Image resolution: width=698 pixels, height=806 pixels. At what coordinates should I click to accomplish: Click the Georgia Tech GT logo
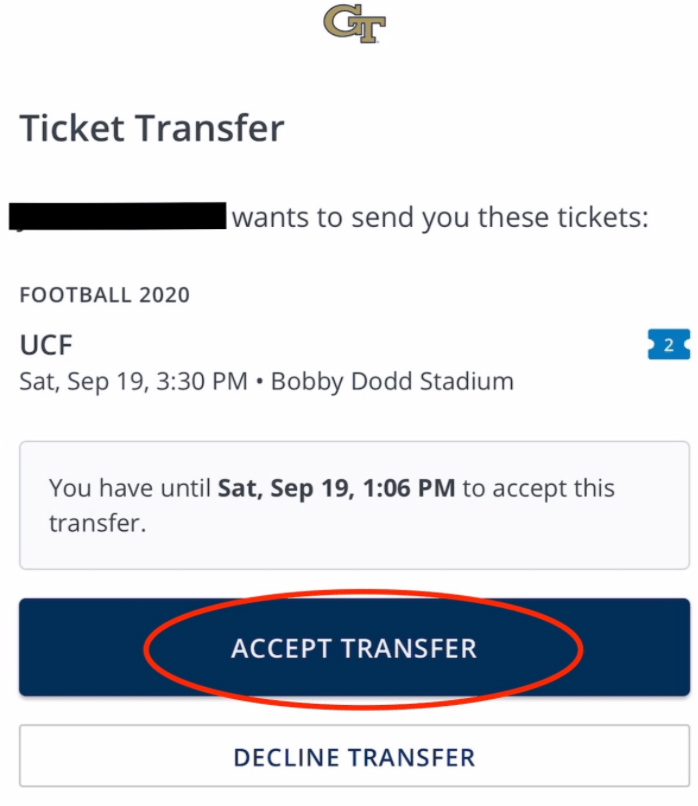coord(354,25)
